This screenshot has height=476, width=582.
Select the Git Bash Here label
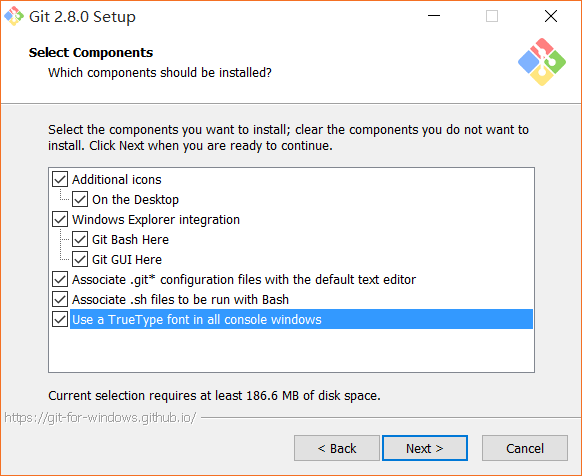pos(130,240)
